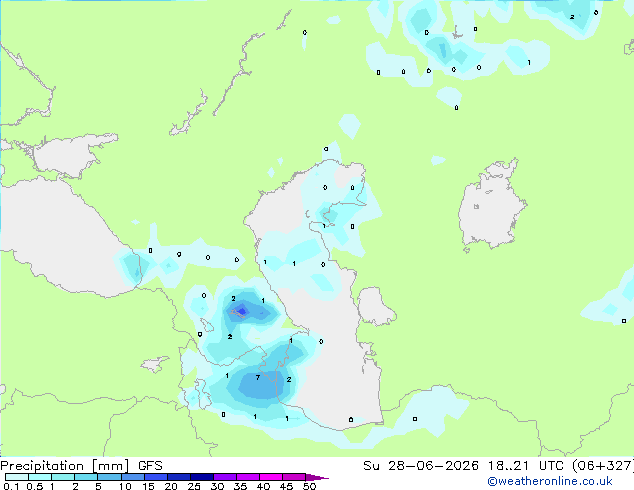Click the legend label 25
Image resolution: width=634 pixels, height=490 pixels.
[194, 486]
